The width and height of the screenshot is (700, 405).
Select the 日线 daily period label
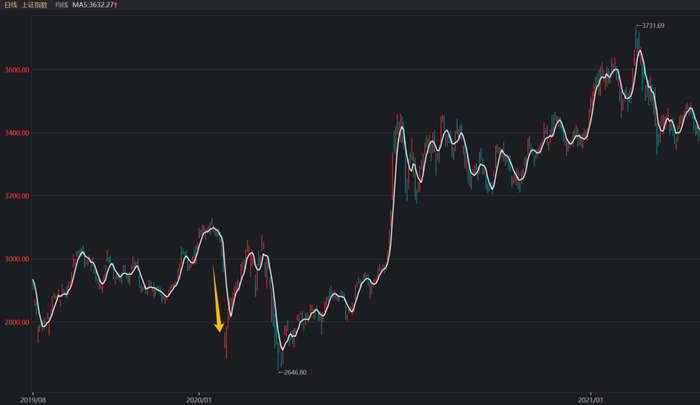point(11,5)
